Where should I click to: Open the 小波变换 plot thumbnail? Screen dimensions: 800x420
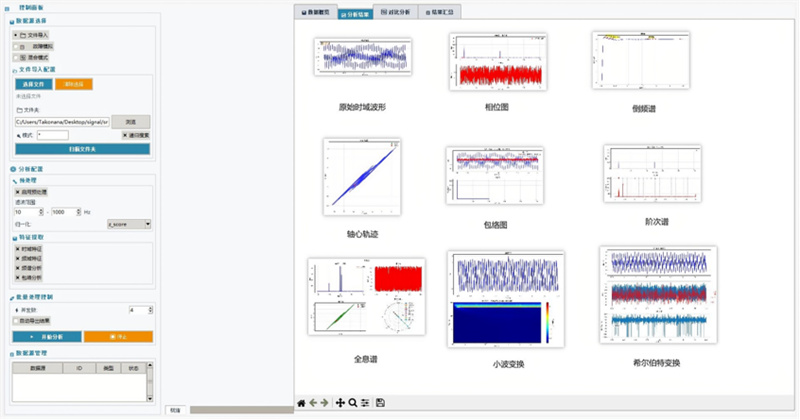click(x=508, y=299)
